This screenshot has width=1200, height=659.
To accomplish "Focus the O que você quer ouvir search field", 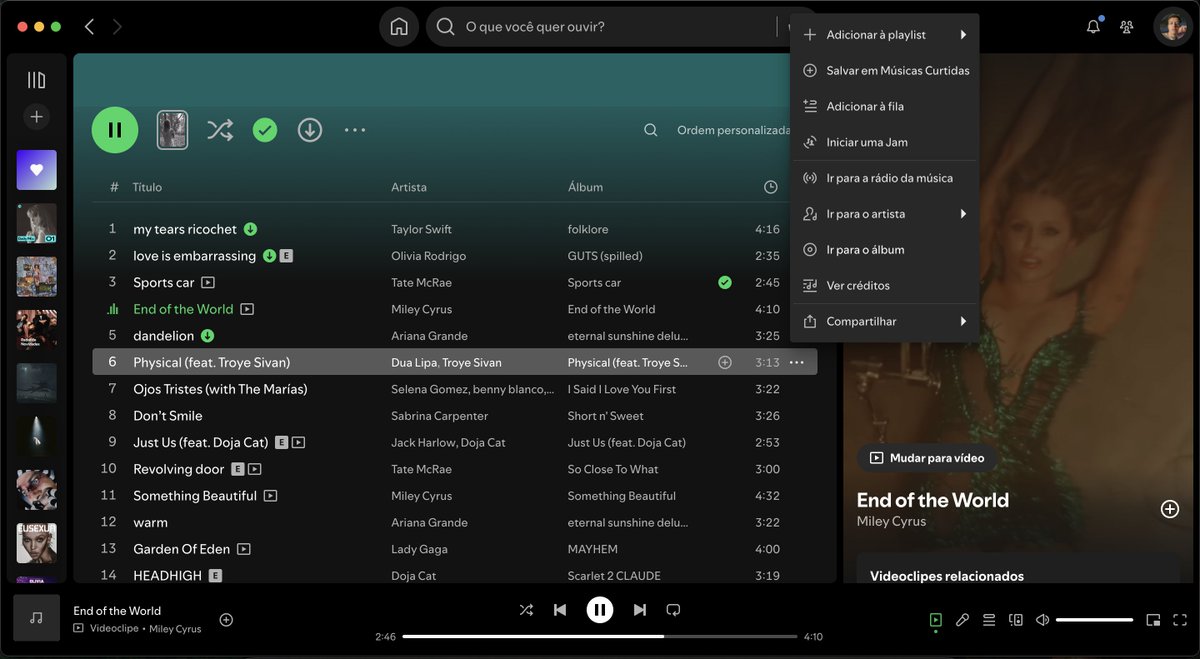I will pyautogui.click(x=600, y=27).
